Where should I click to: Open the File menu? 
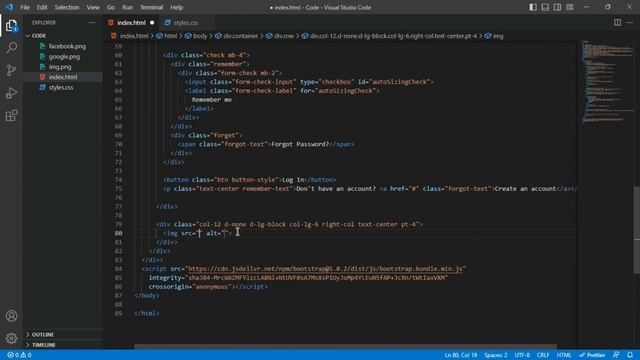(x=25, y=7)
